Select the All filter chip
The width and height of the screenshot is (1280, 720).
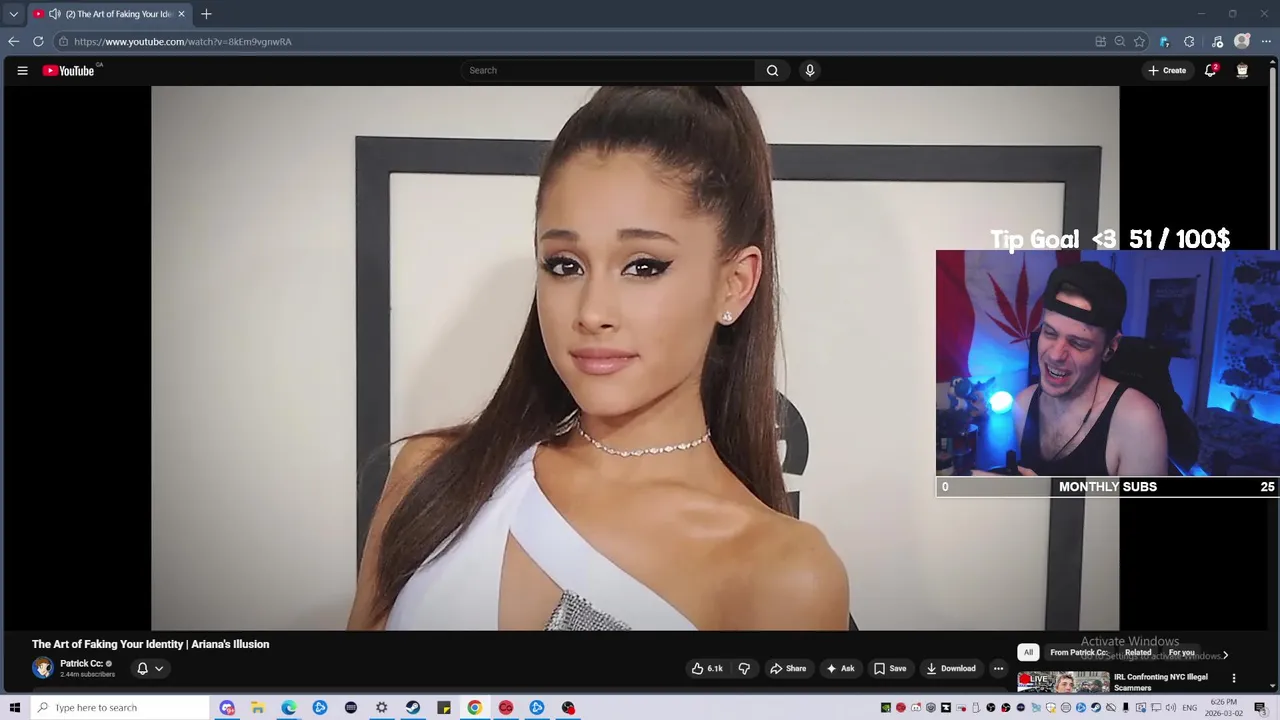click(x=1028, y=653)
